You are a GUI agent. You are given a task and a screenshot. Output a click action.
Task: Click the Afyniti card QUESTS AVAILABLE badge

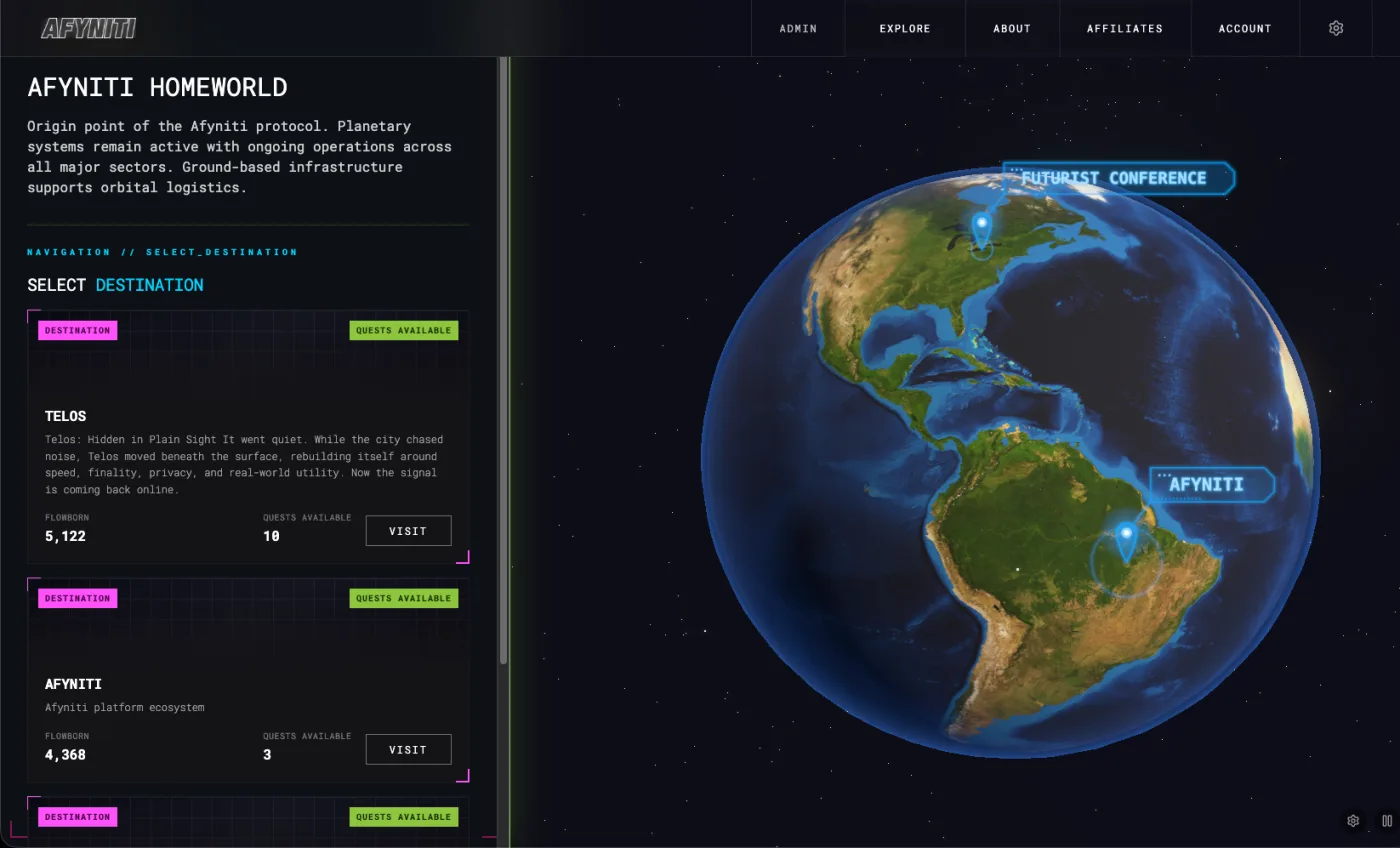pyautogui.click(x=404, y=598)
